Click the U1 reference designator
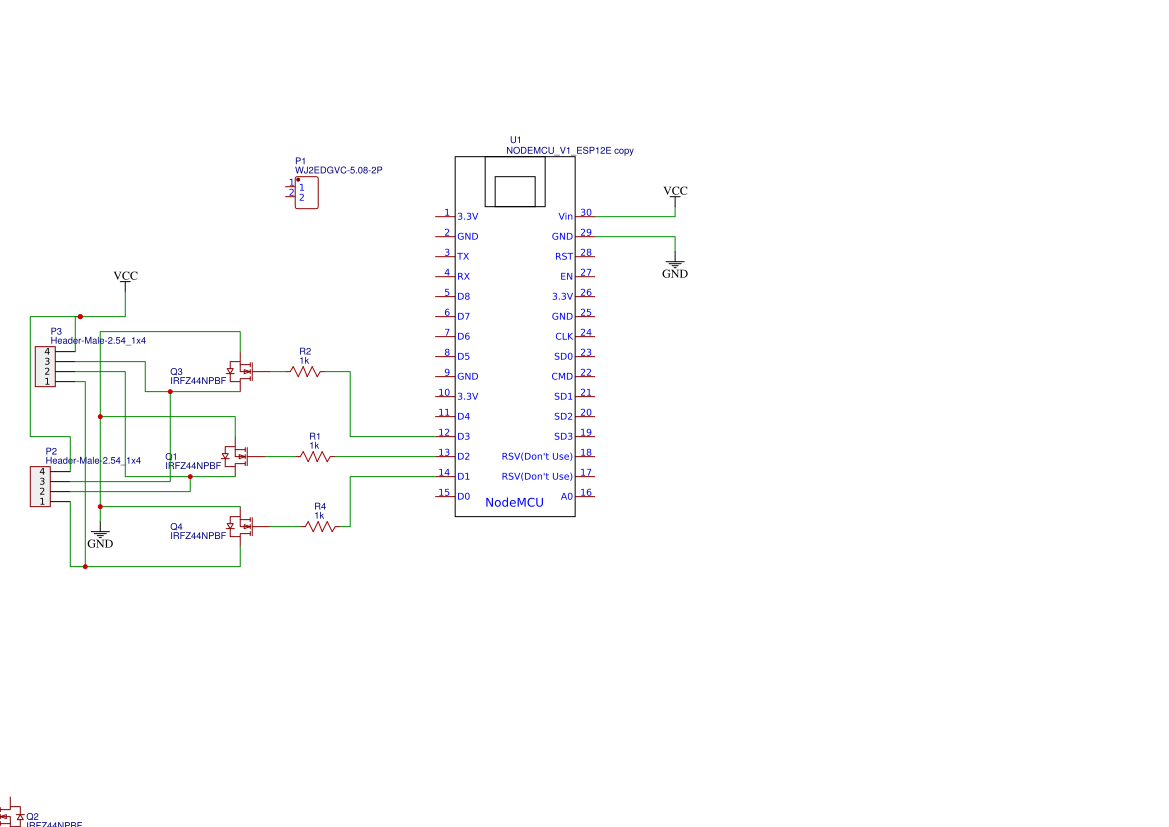 pyautogui.click(x=515, y=139)
